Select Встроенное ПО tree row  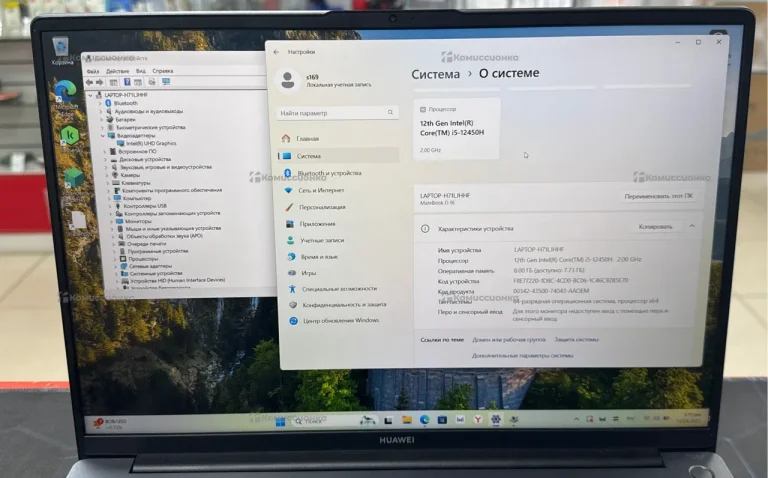click(x=133, y=151)
